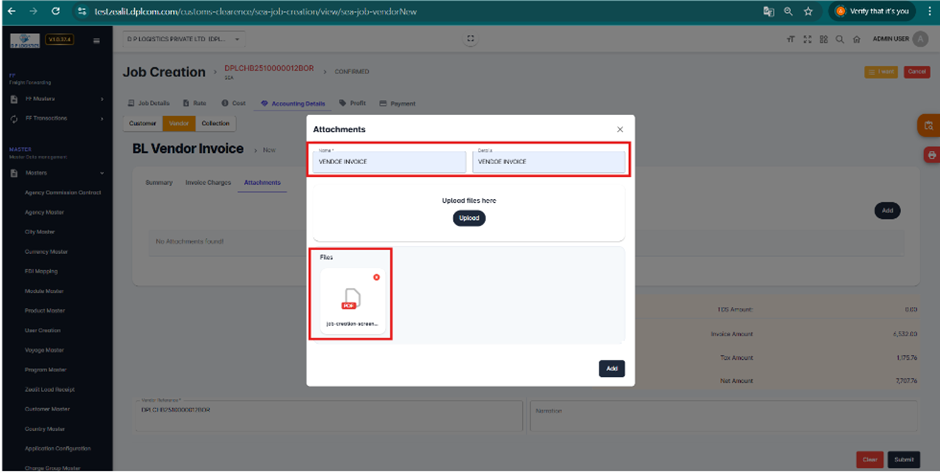
Task: Click the red print floating icon
Action: pyautogui.click(x=931, y=155)
